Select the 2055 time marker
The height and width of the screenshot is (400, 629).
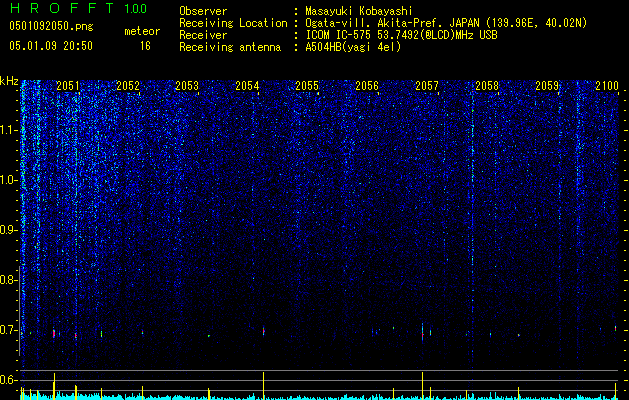[307, 86]
